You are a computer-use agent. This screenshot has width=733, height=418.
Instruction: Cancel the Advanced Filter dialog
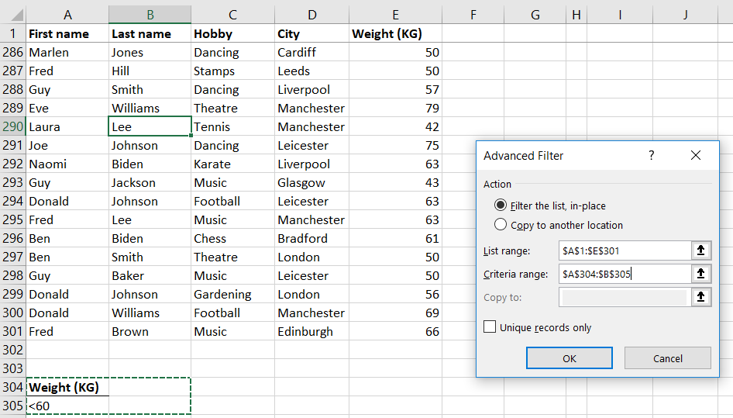[x=667, y=358]
